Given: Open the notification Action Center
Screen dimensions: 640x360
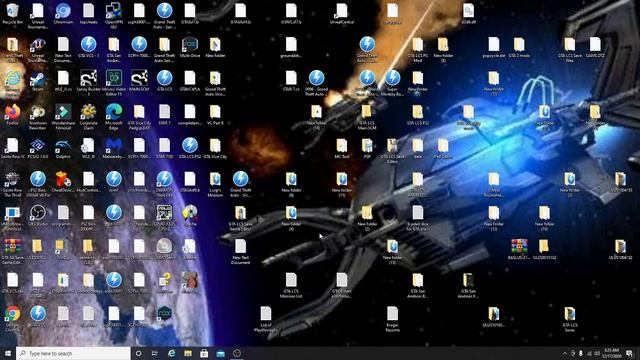Looking at the screenshot, I should pos(629,353).
